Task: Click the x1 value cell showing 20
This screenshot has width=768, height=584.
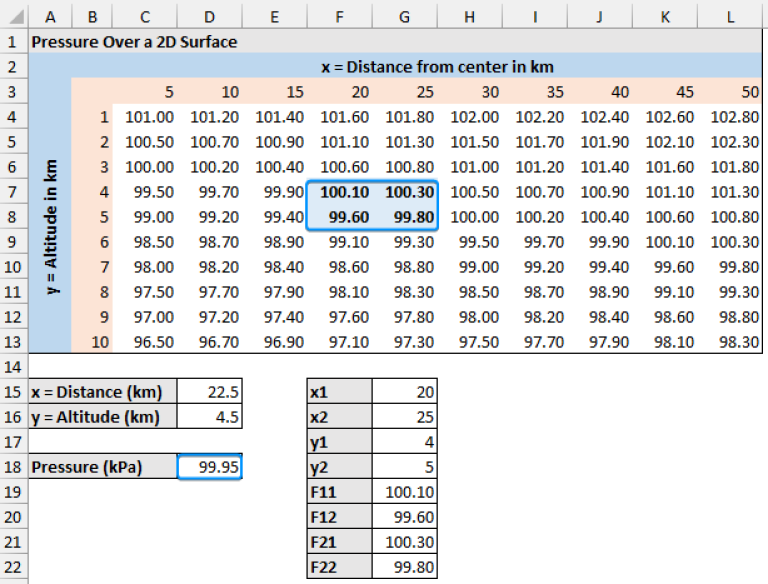Action: [404, 392]
